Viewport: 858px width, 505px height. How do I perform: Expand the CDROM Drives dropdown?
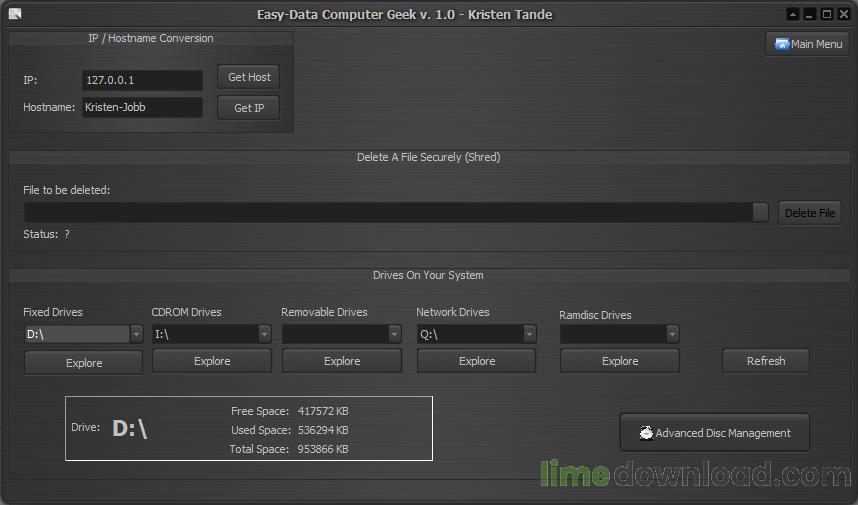(264, 333)
